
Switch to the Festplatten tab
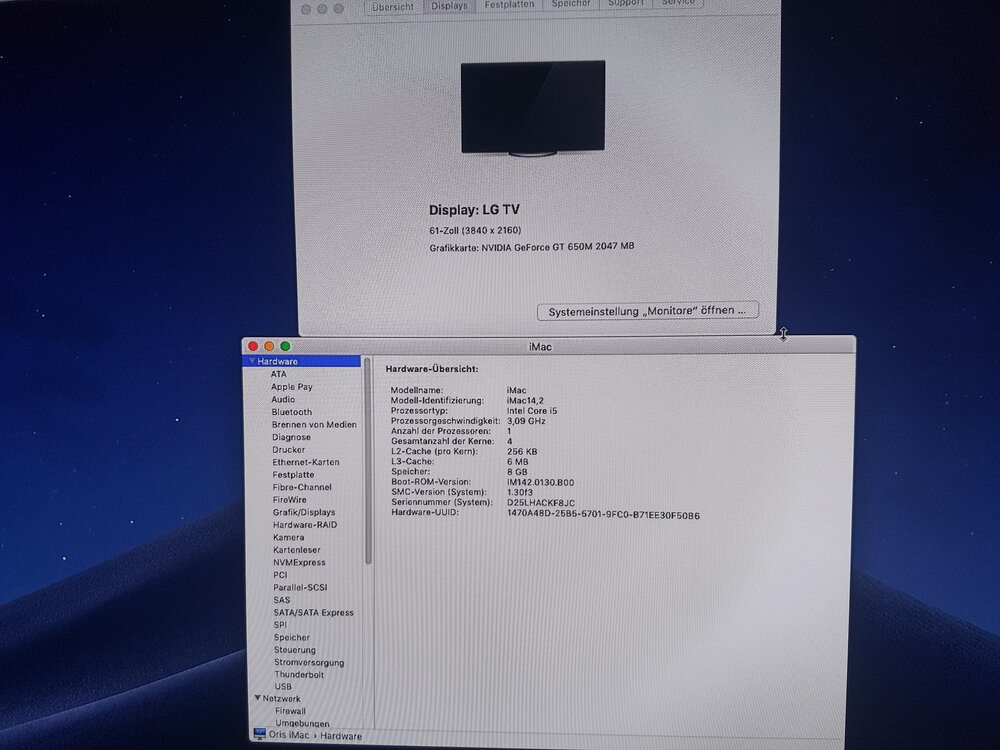tap(509, 4)
